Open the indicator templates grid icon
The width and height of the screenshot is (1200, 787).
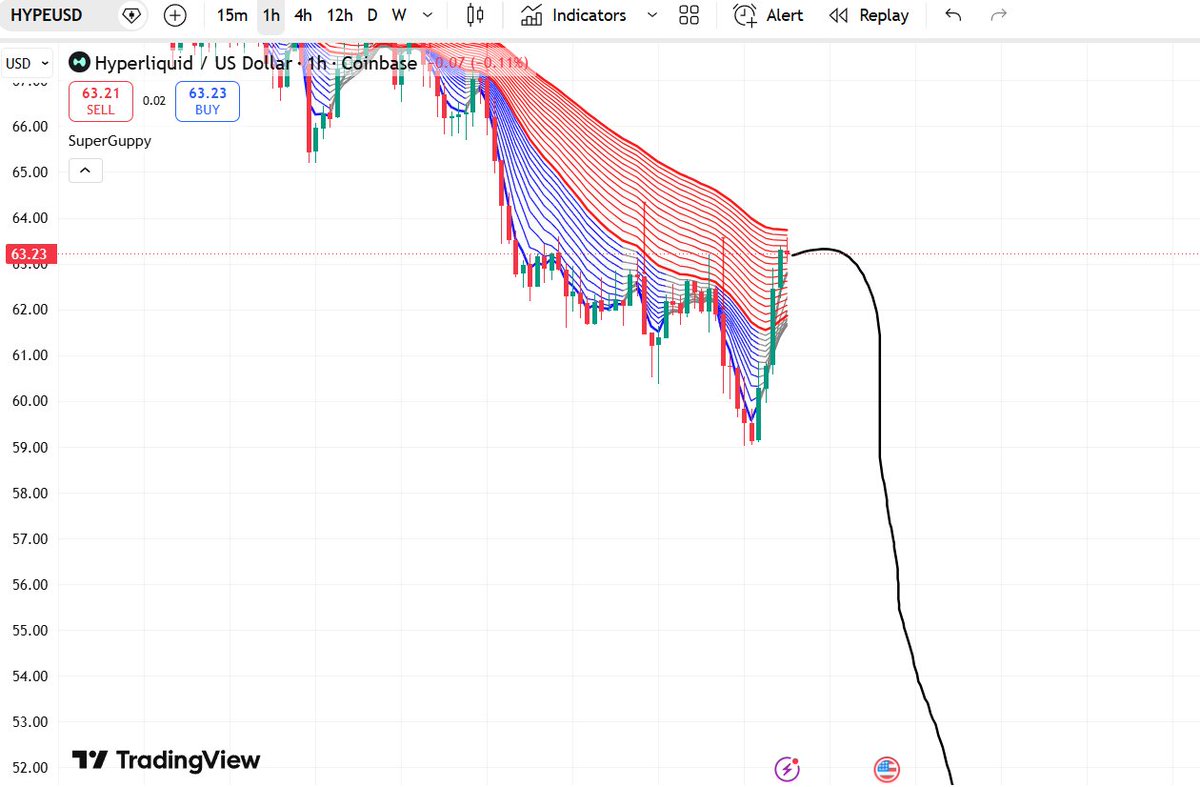point(689,16)
